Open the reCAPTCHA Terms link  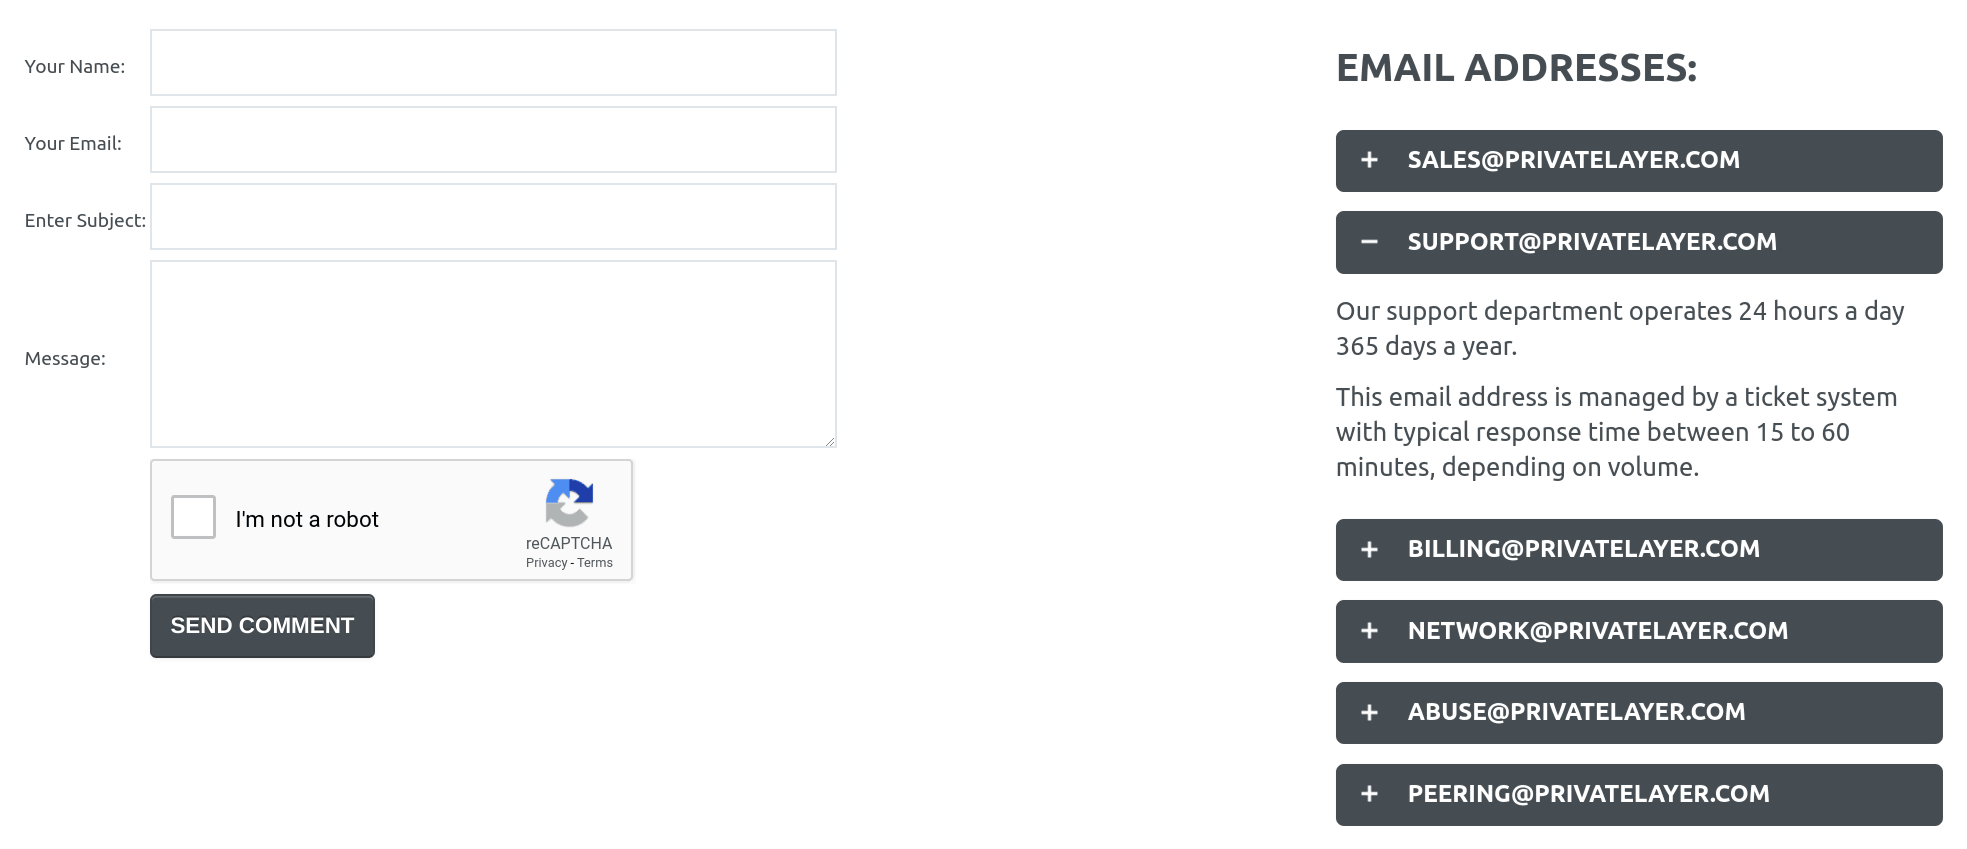[x=595, y=563]
